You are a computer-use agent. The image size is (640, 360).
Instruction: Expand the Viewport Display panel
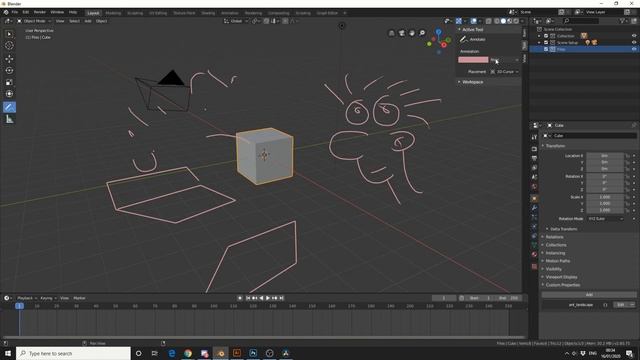[x=561, y=277]
